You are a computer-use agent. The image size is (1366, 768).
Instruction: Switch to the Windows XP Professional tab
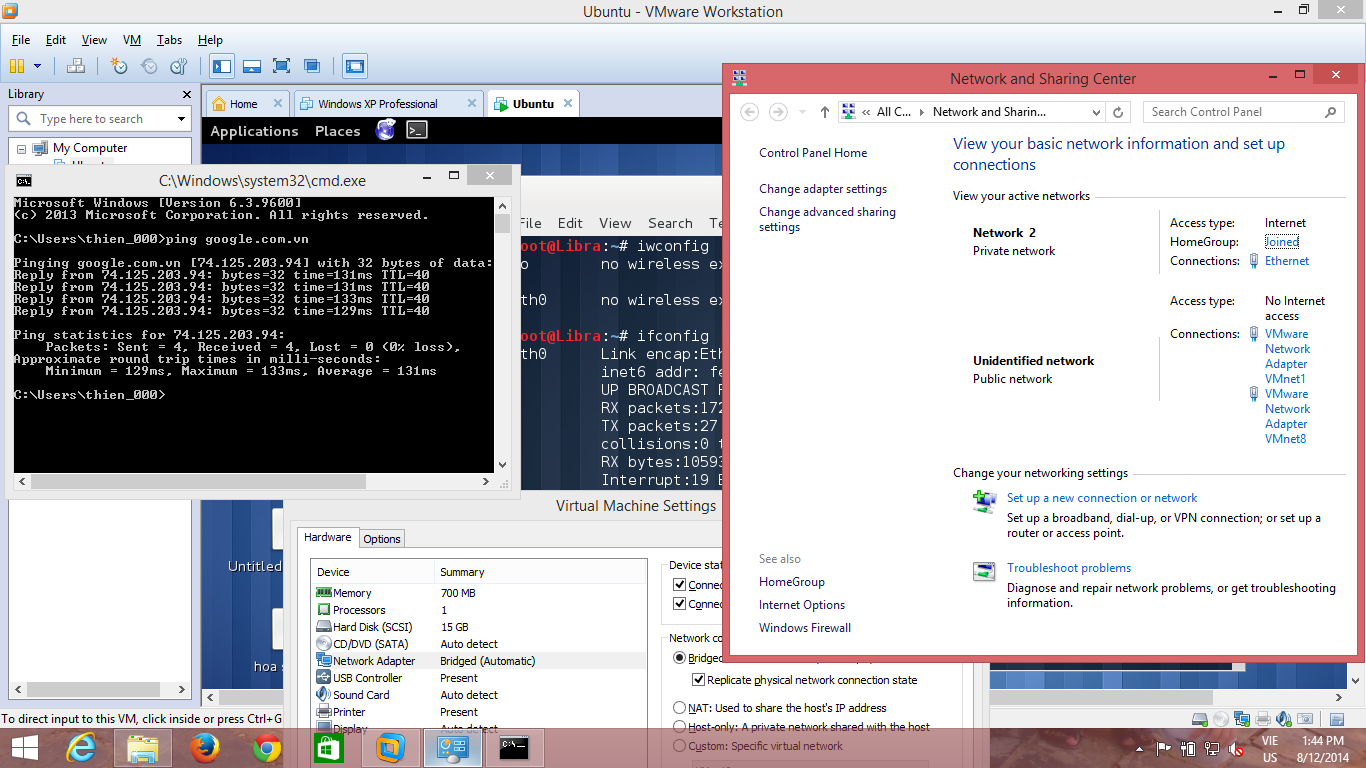point(389,103)
